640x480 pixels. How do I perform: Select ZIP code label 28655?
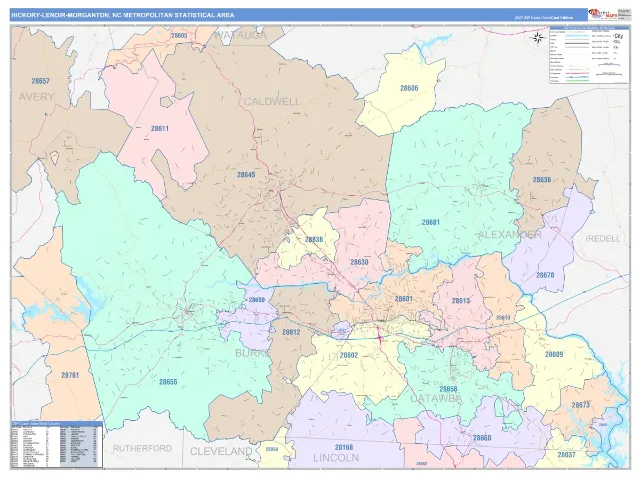[168, 382]
